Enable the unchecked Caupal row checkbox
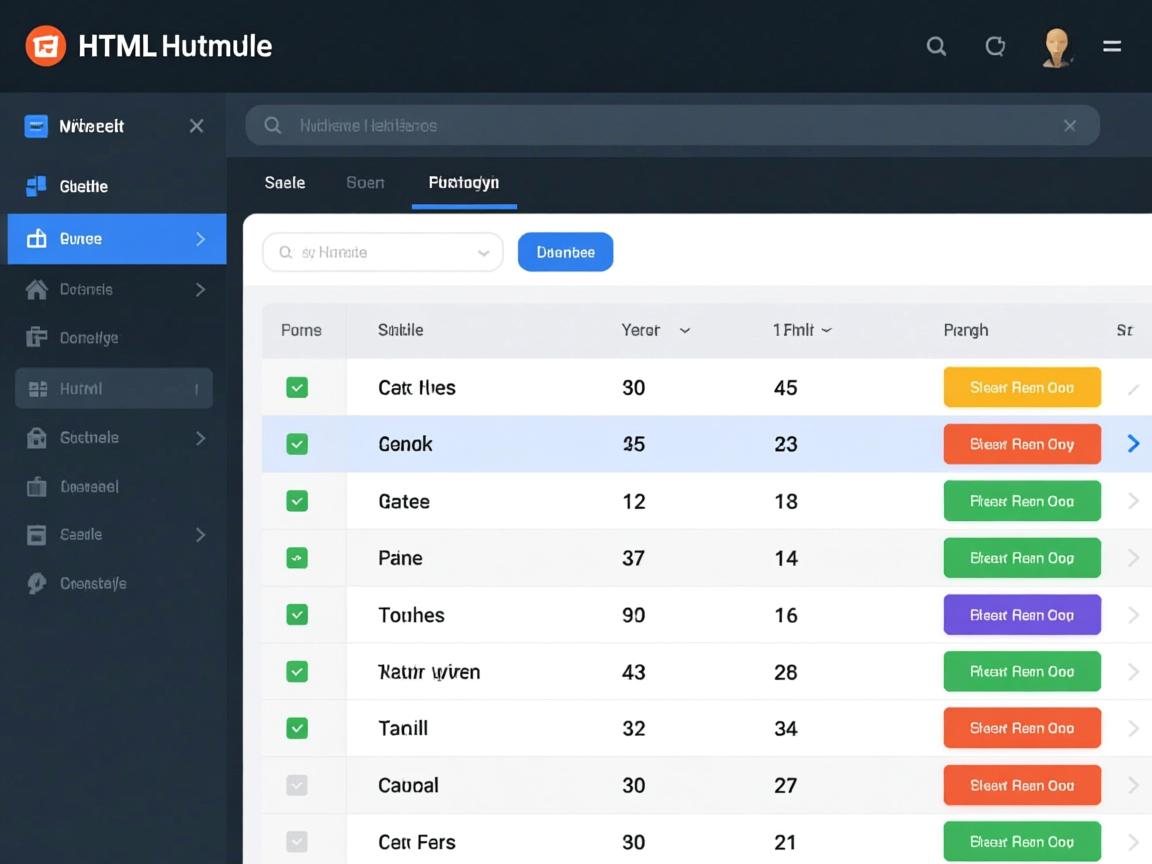 (297, 785)
